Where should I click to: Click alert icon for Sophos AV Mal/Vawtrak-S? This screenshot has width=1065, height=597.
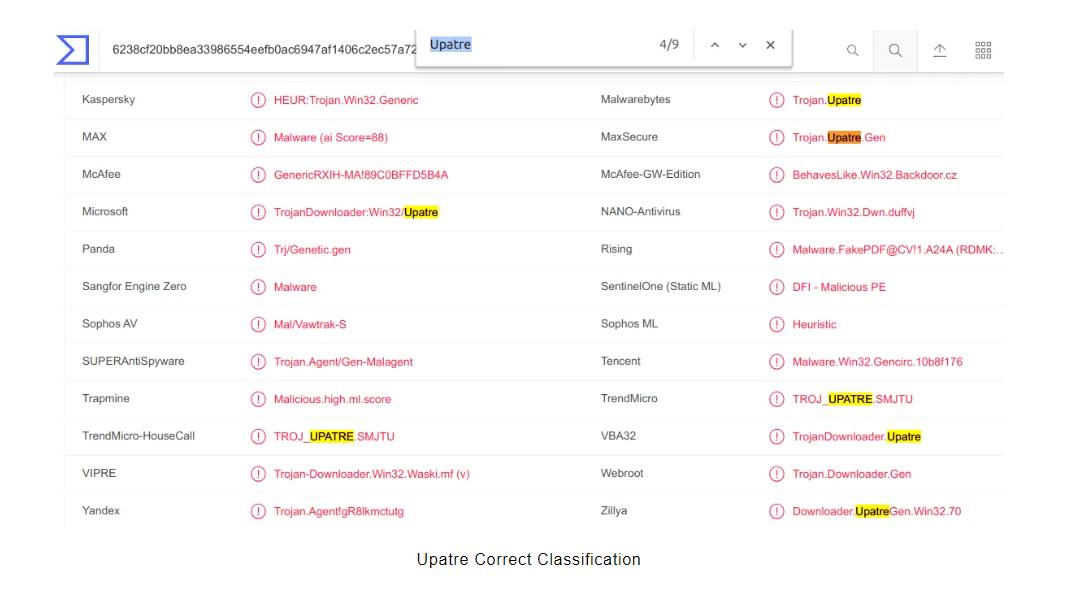pos(258,324)
